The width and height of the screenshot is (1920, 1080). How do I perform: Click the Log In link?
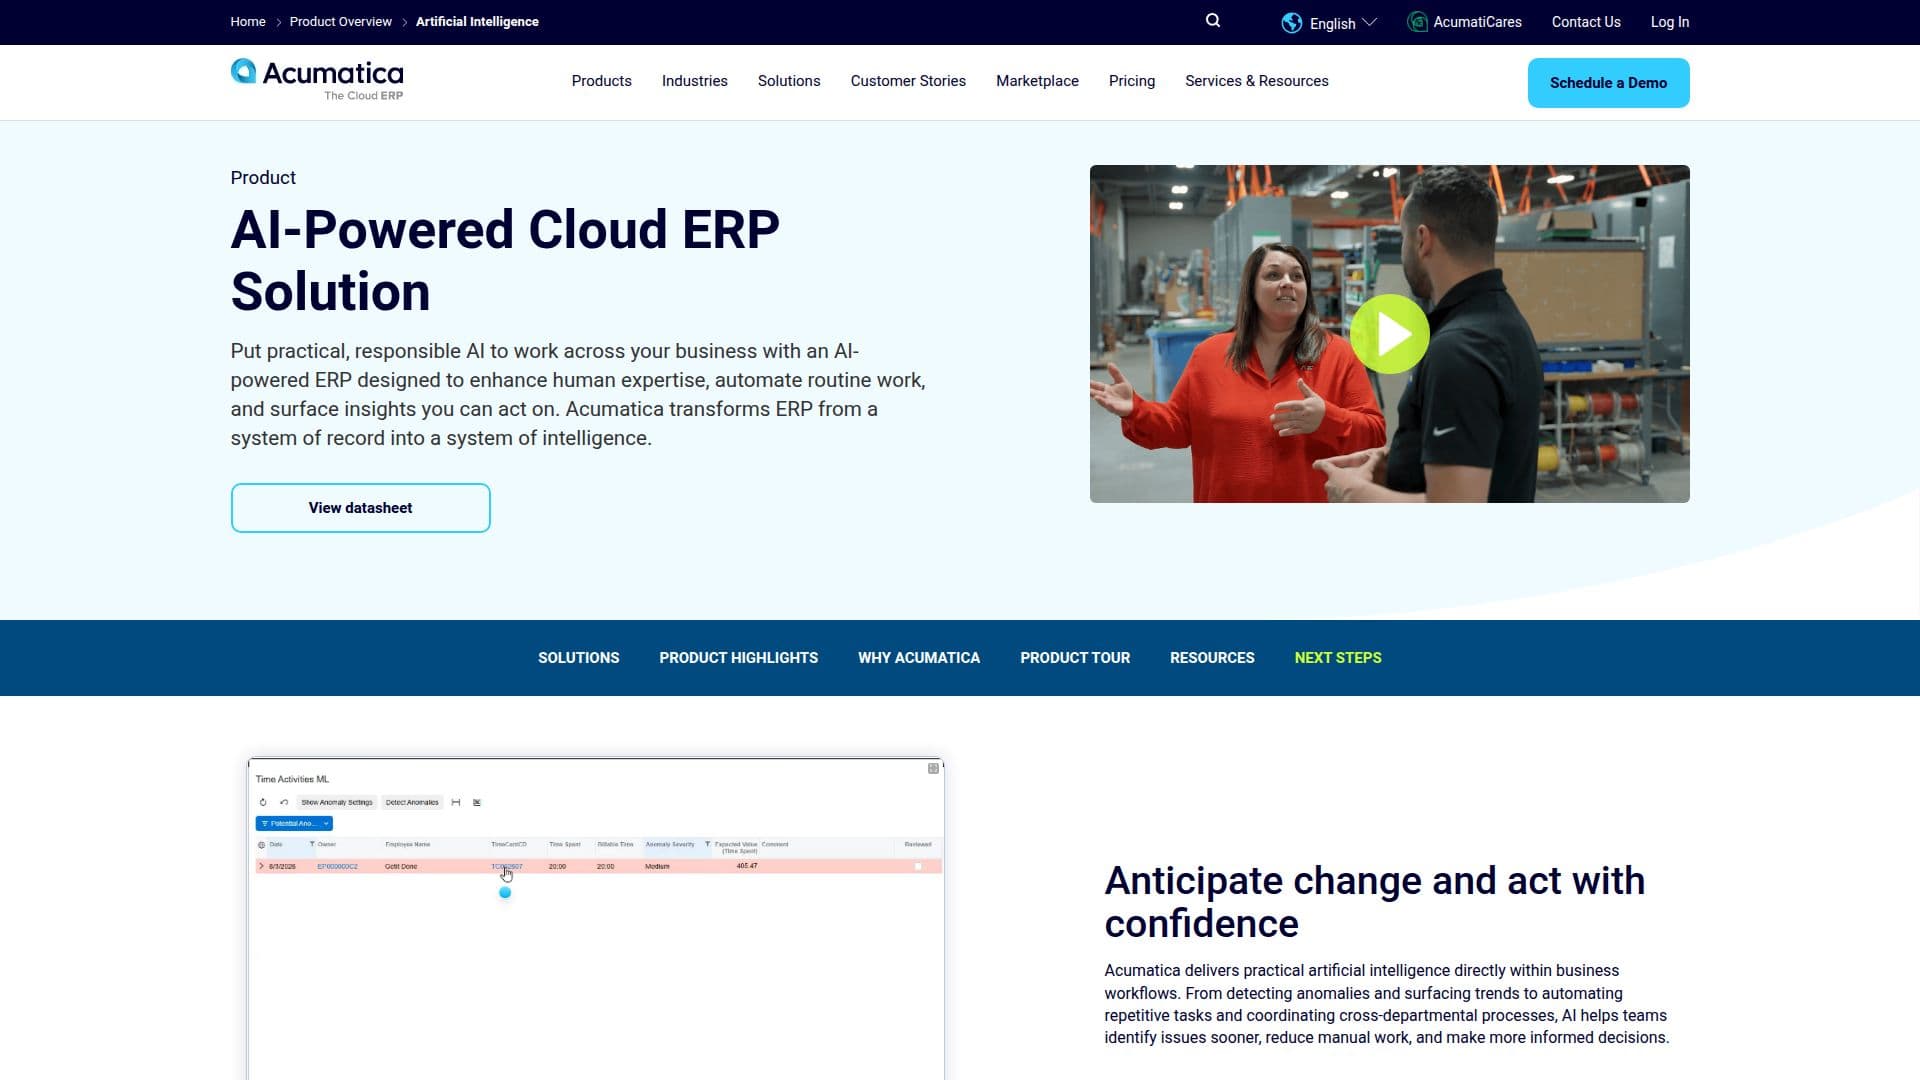(x=1669, y=22)
